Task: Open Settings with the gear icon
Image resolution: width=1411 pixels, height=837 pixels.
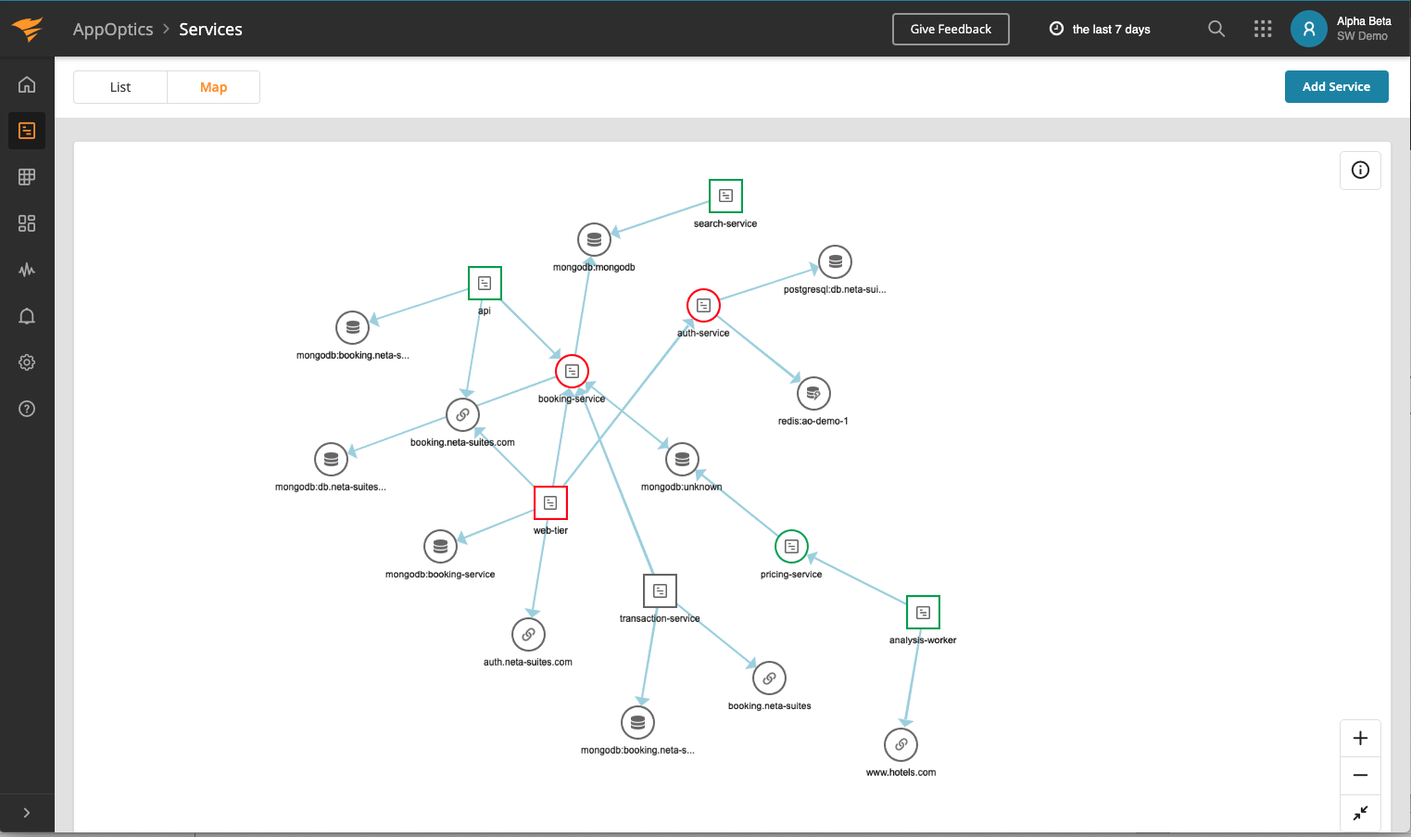Action: click(x=26, y=361)
